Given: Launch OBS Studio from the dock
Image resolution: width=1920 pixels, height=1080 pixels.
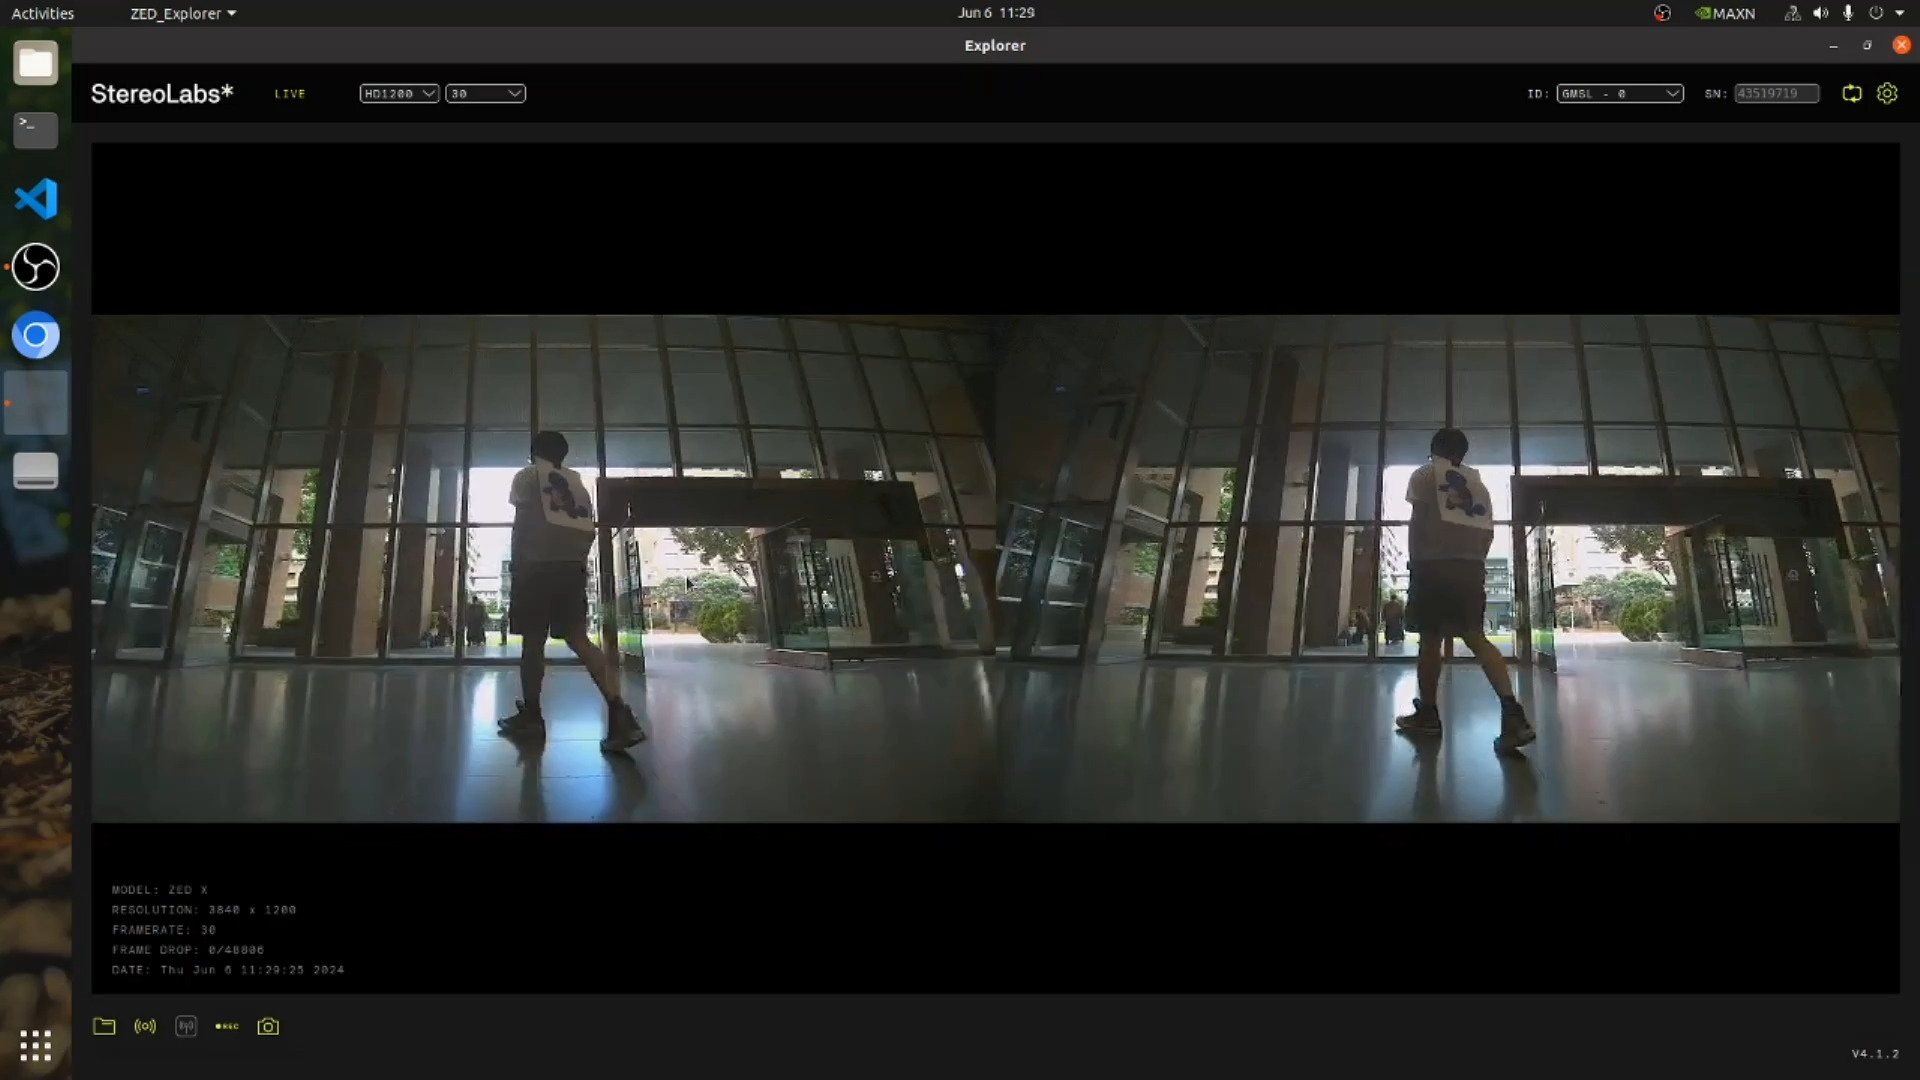Looking at the screenshot, I should click(x=36, y=267).
